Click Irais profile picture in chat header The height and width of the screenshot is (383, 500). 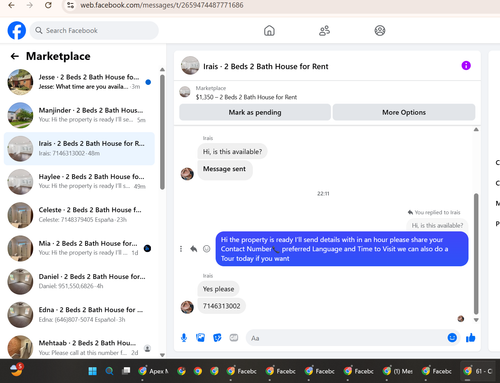(190, 66)
